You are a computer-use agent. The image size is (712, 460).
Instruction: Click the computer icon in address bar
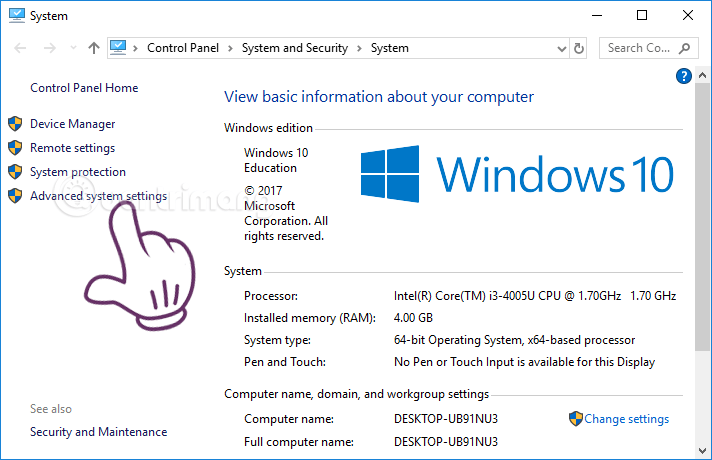118,48
